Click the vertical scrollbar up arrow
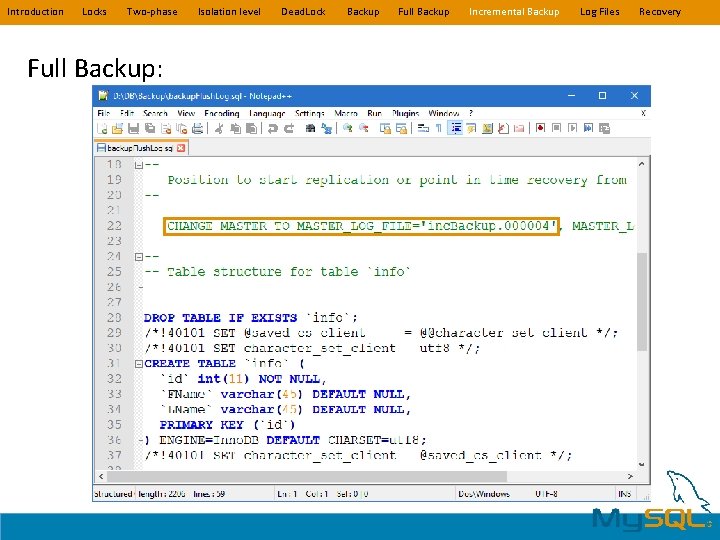720x540 pixels. [x=641, y=163]
